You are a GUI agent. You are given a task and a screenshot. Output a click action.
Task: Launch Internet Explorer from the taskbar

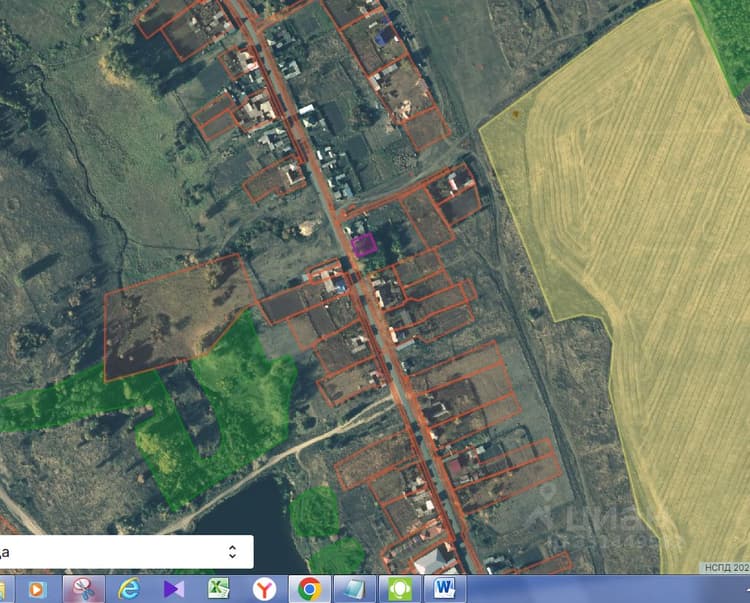click(x=129, y=589)
